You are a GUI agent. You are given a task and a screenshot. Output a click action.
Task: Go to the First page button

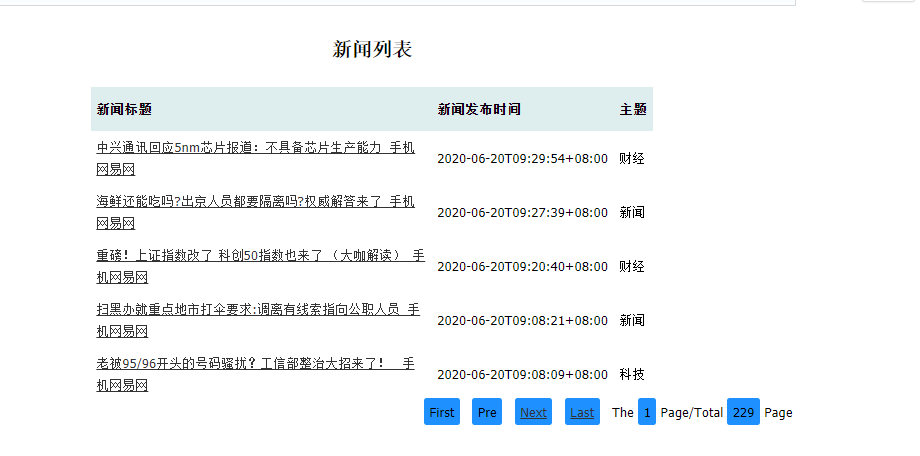click(442, 412)
